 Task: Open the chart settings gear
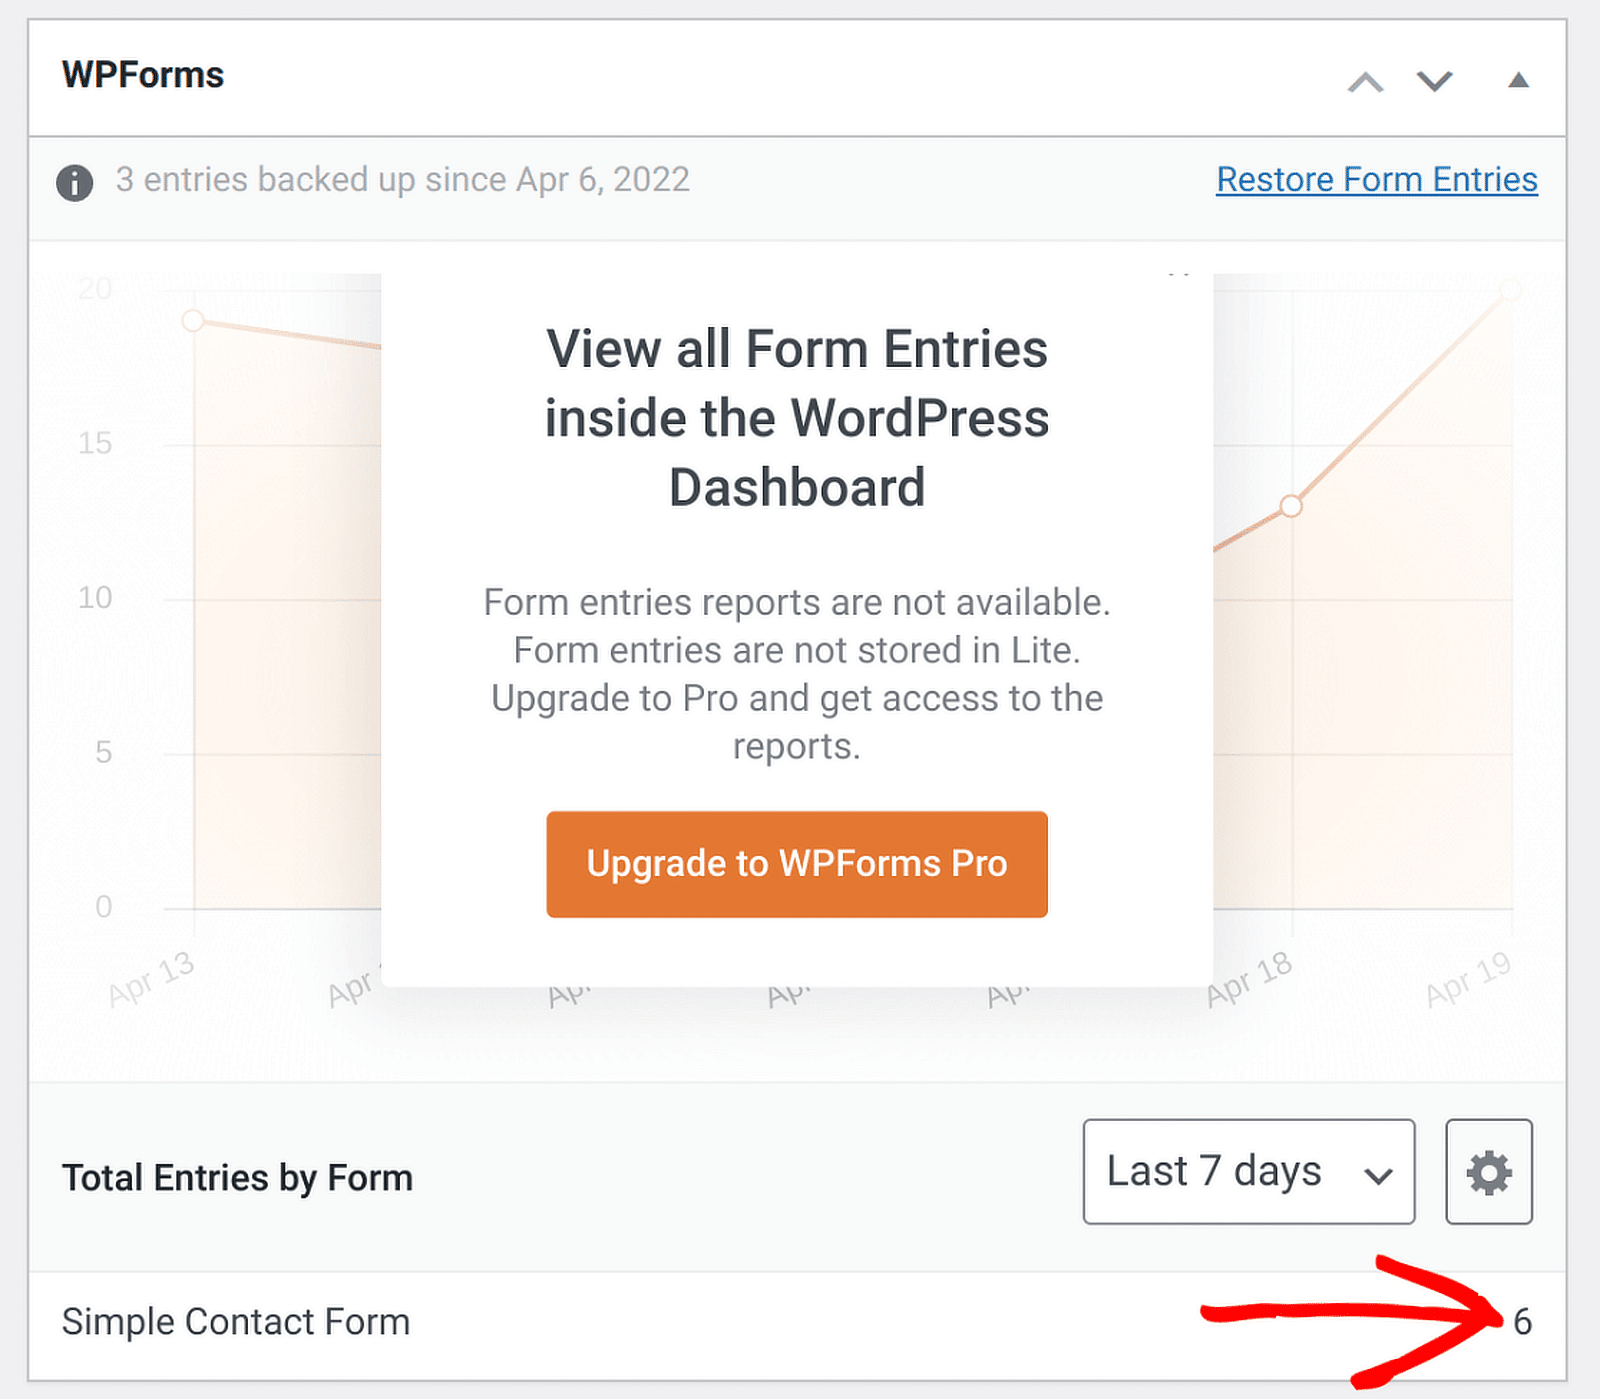[x=1489, y=1171]
